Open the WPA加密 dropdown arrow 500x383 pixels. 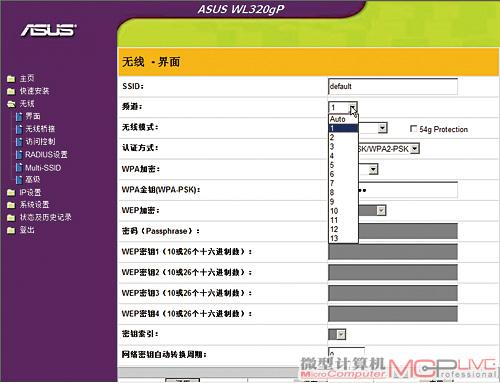pos(373,169)
